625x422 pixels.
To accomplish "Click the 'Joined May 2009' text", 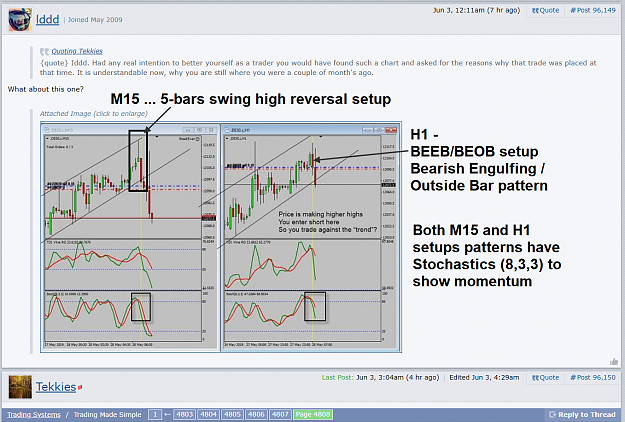I will pos(95,20).
